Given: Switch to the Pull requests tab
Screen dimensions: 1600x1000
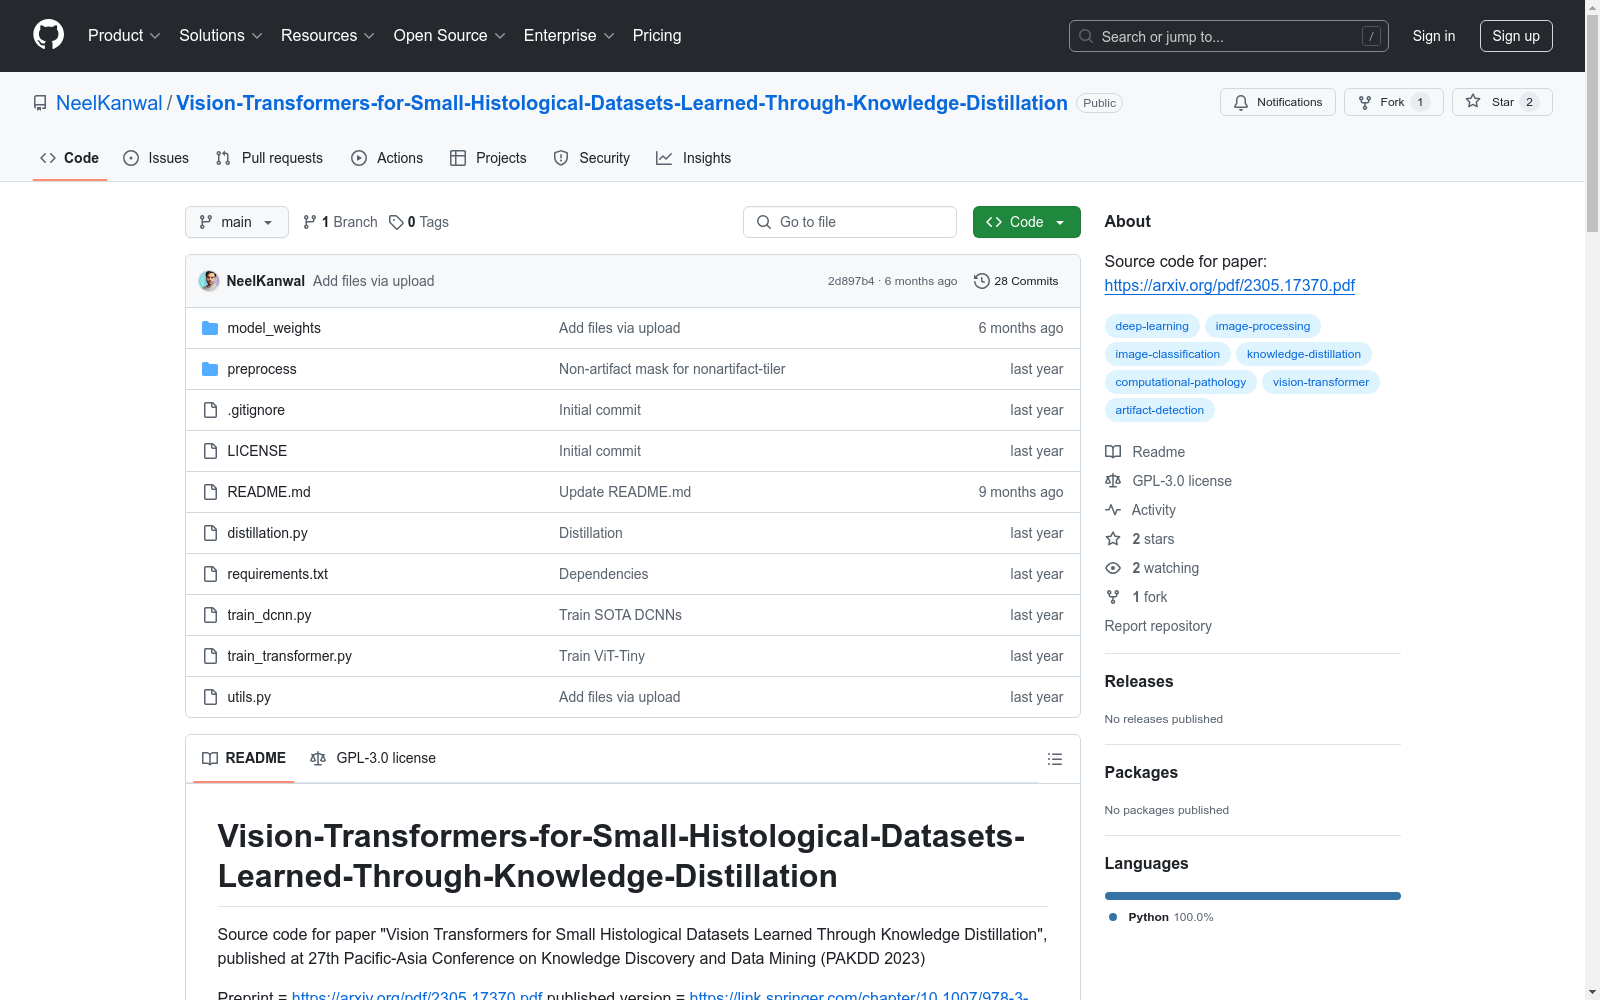Looking at the screenshot, I should 269,158.
